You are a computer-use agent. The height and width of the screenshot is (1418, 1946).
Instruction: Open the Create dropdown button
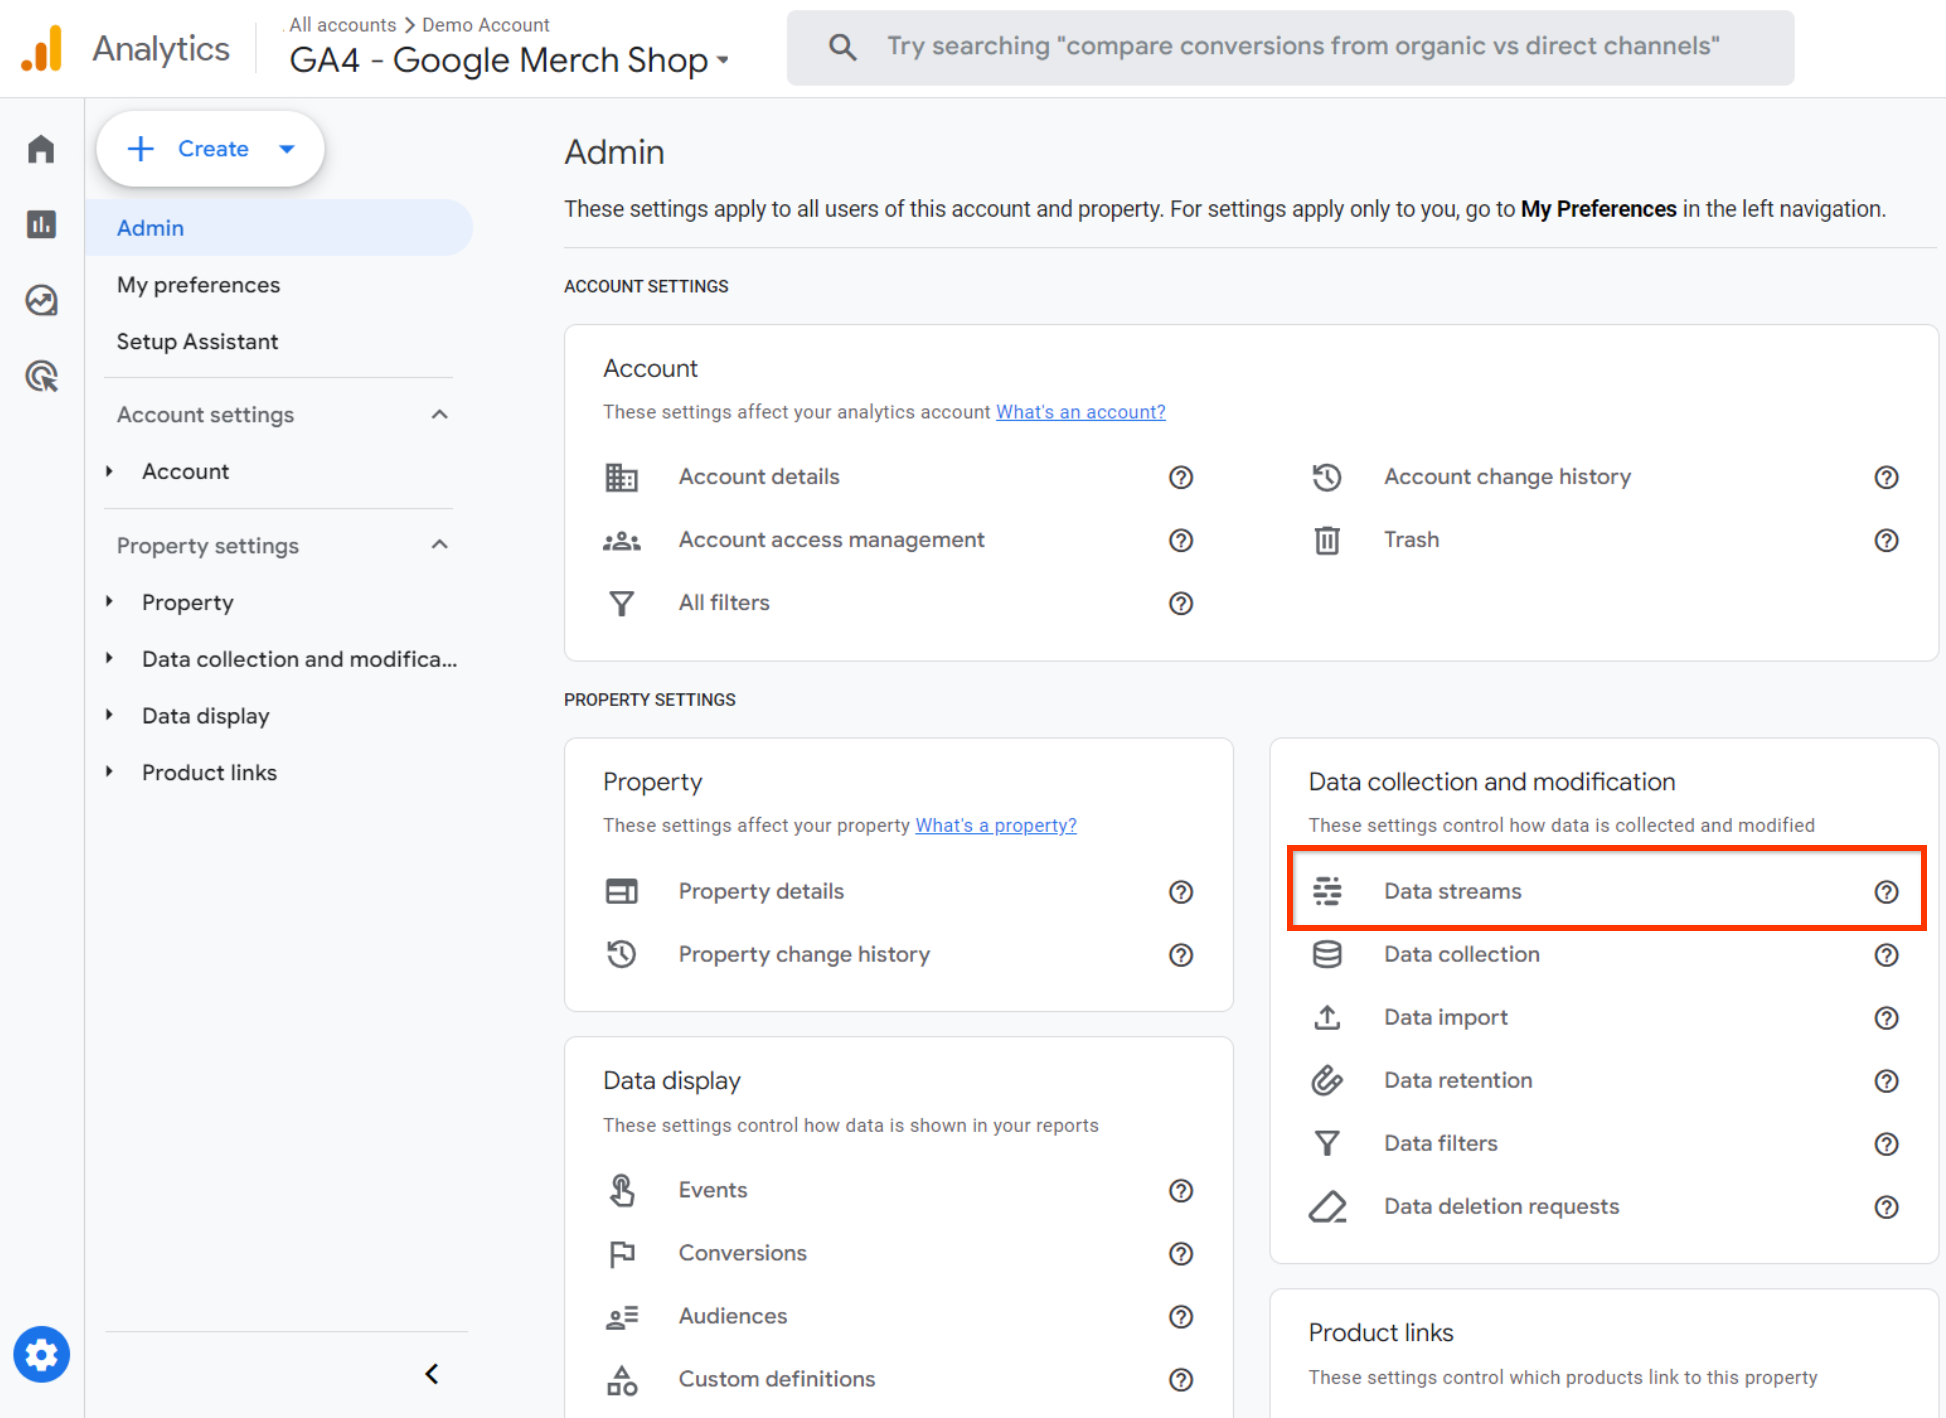click(x=210, y=149)
